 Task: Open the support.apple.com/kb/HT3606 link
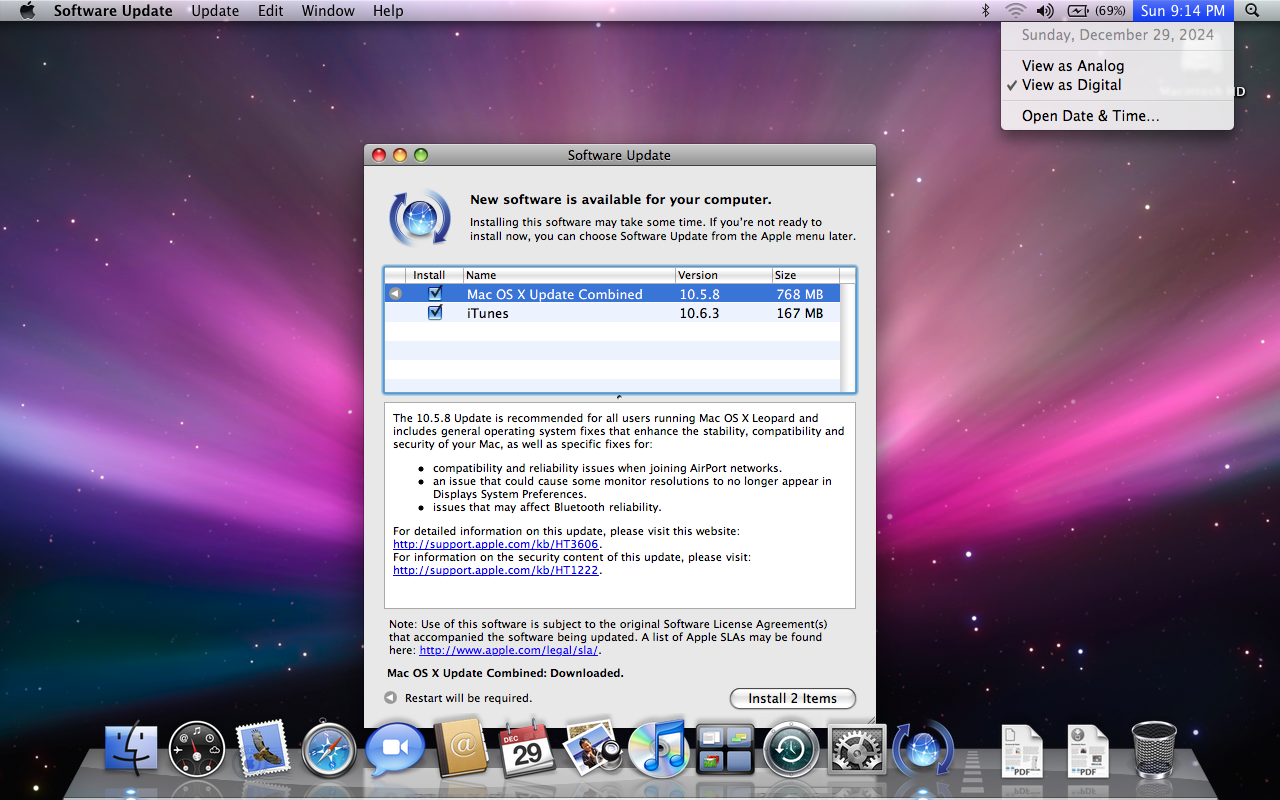pos(495,544)
